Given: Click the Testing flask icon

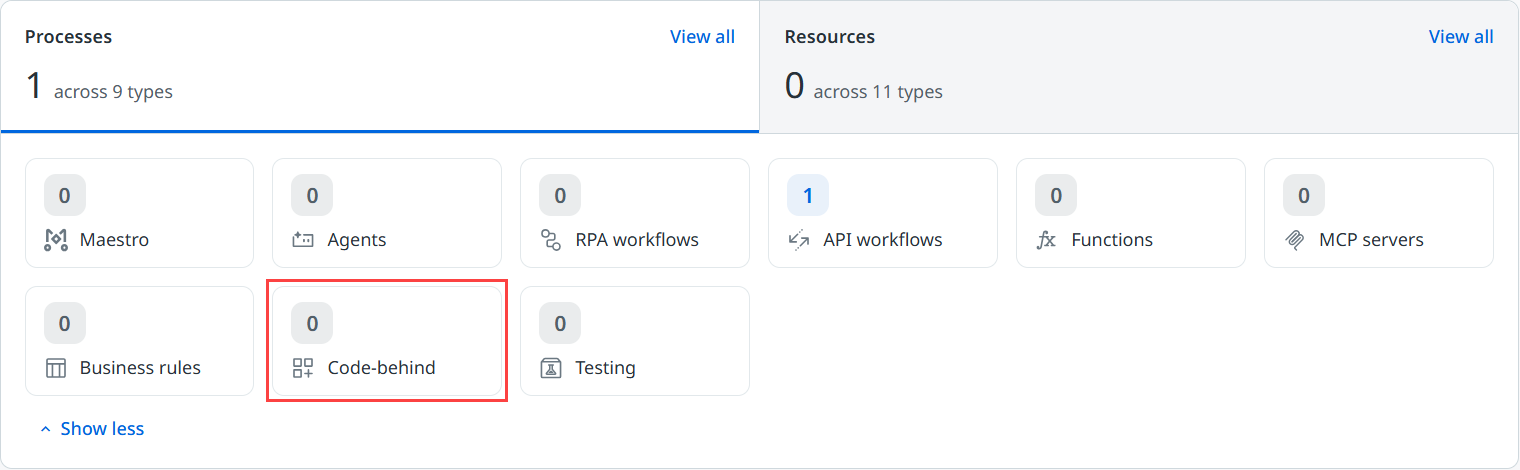Looking at the screenshot, I should click(x=551, y=368).
